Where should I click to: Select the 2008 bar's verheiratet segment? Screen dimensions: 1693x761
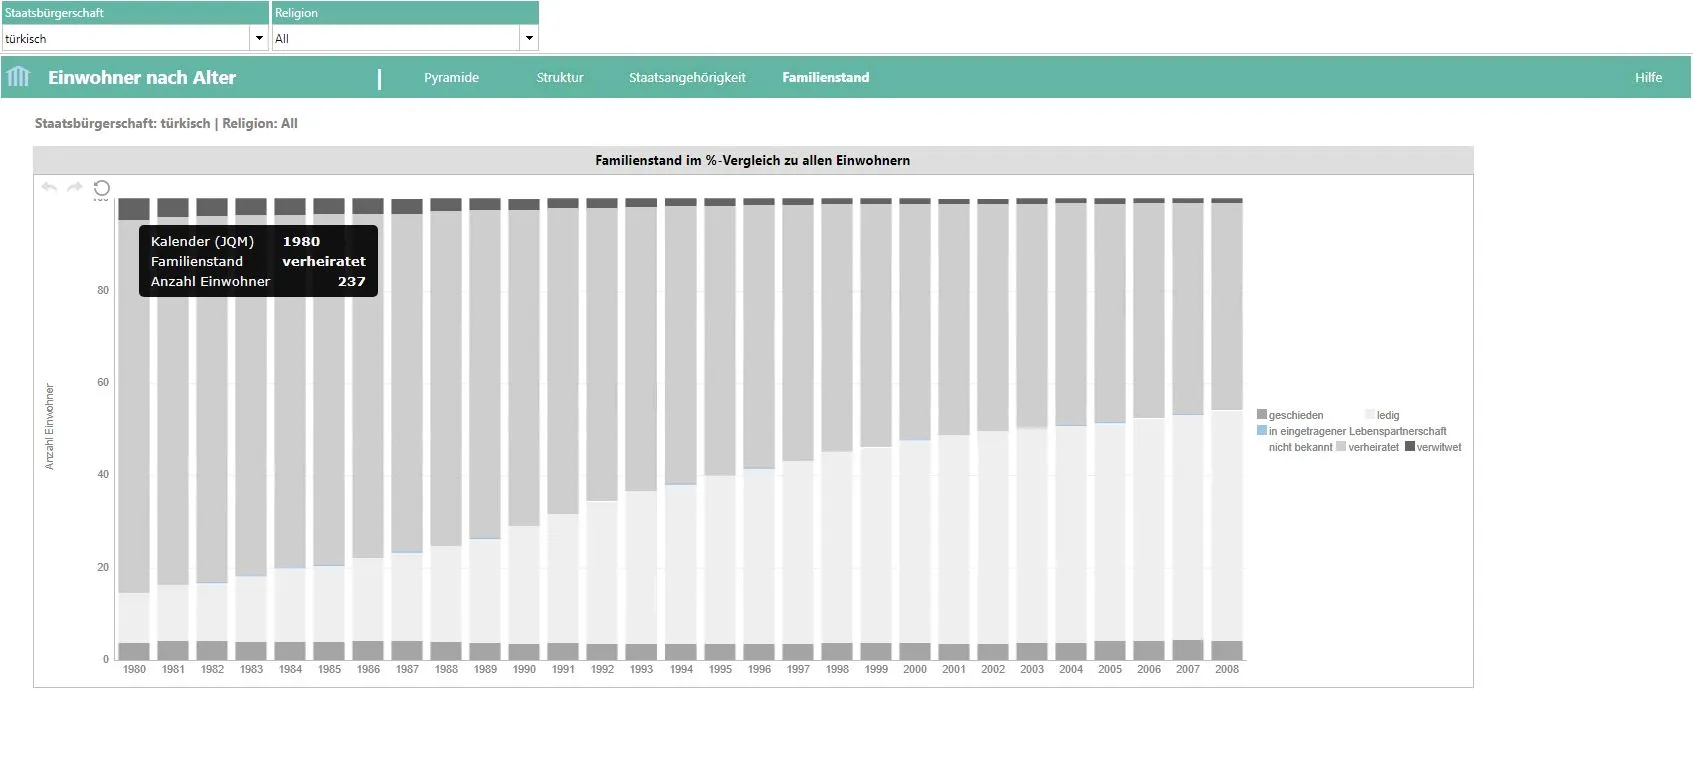click(x=1227, y=305)
